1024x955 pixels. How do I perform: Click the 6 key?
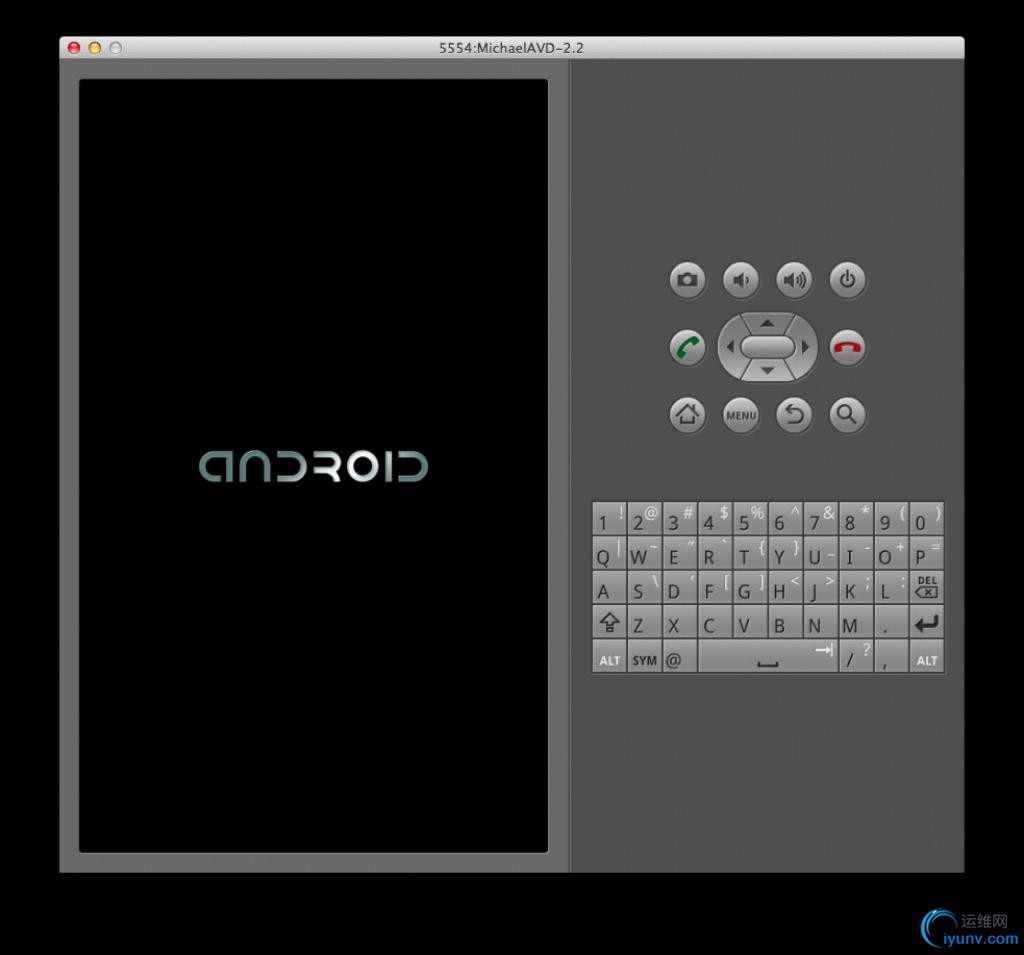[786, 519]
